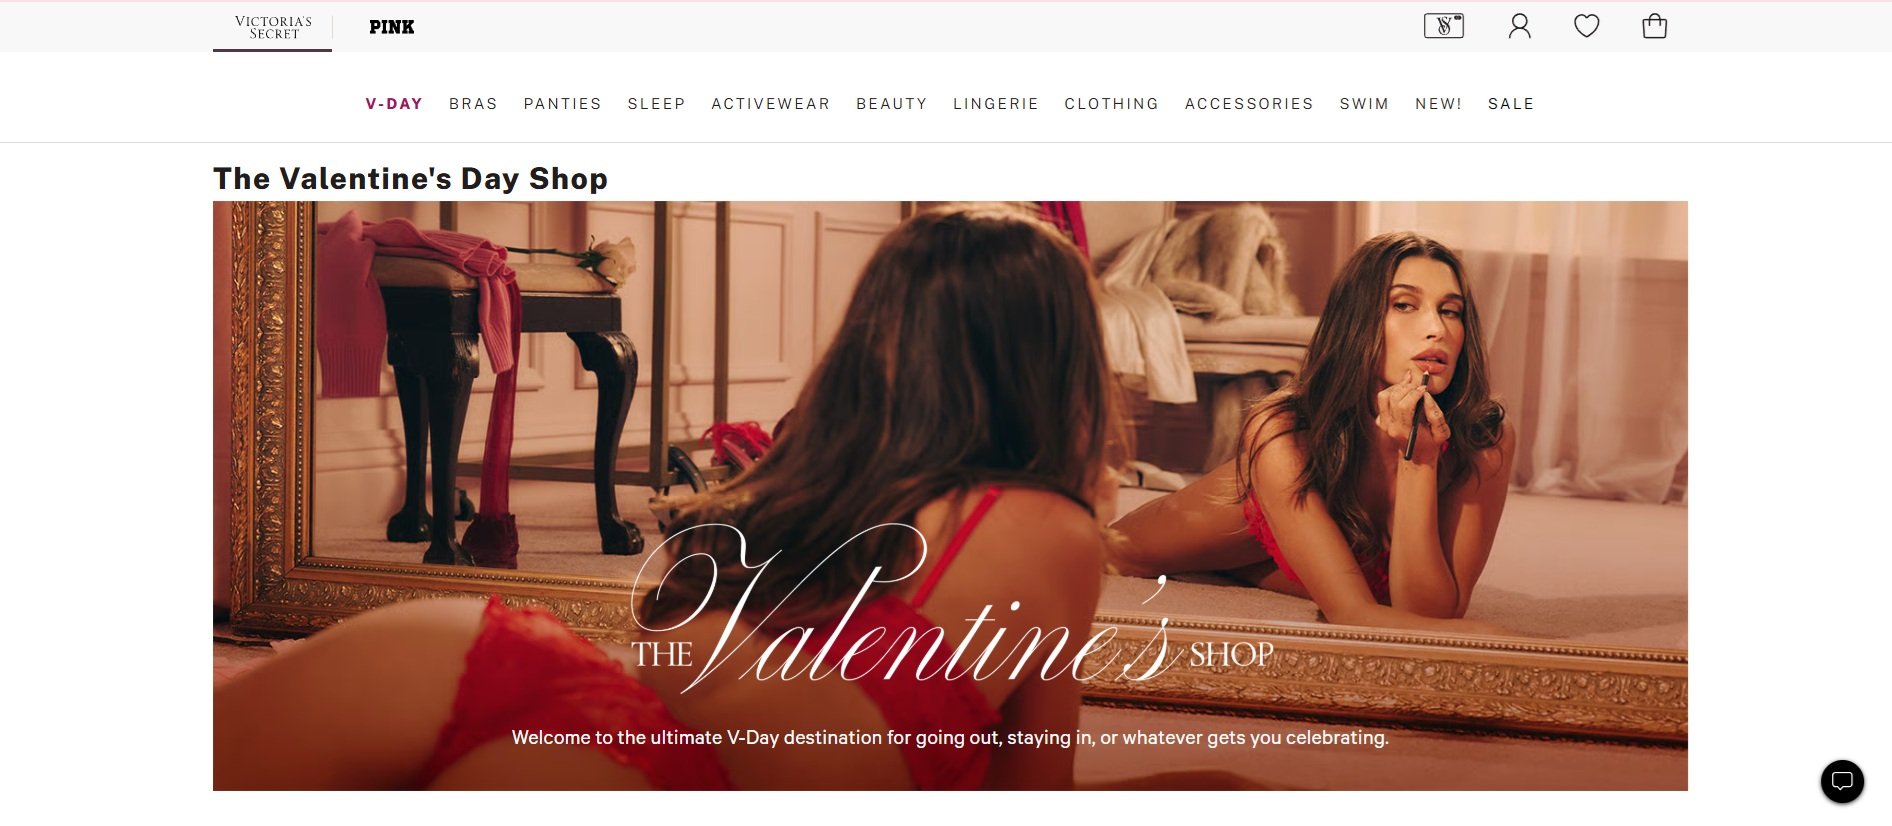1892x826 pixels.
Task: View wishlist via the heart icon
Action: coord(1586,26)
